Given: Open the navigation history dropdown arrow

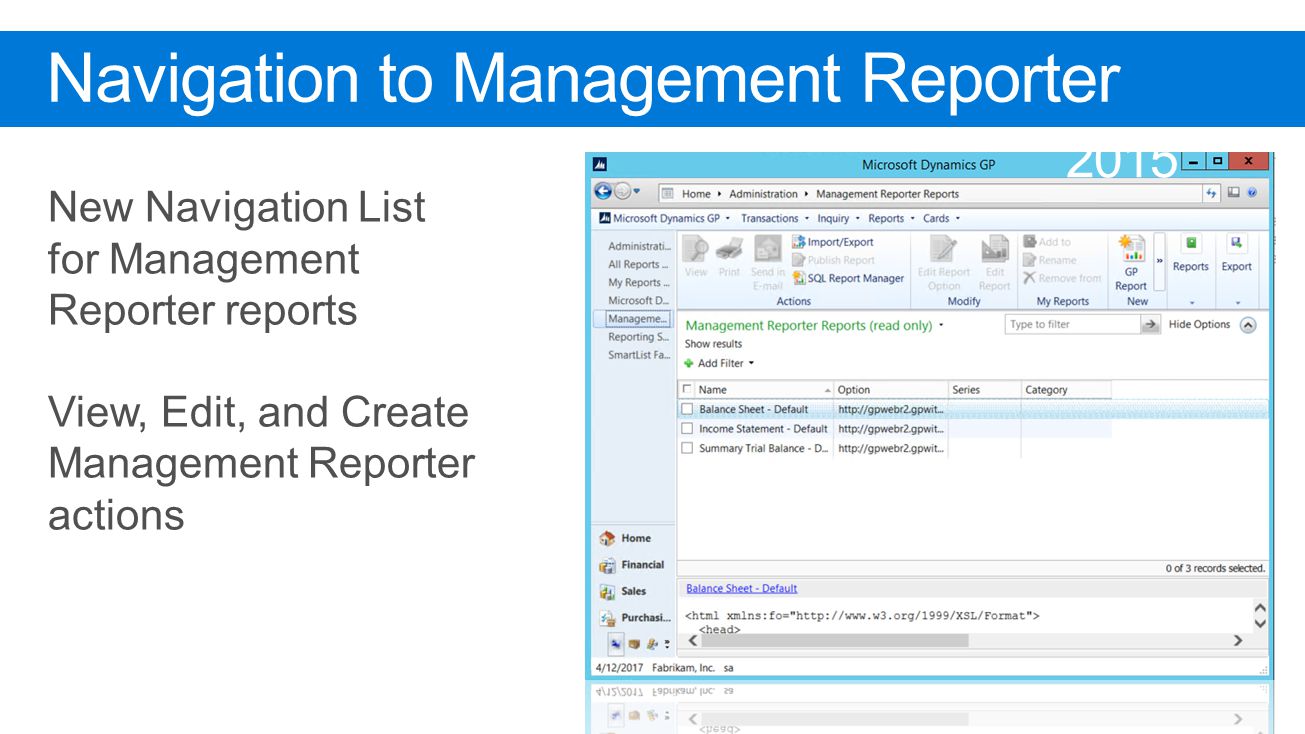Looking at the screenshot, I should pos(636,193).
